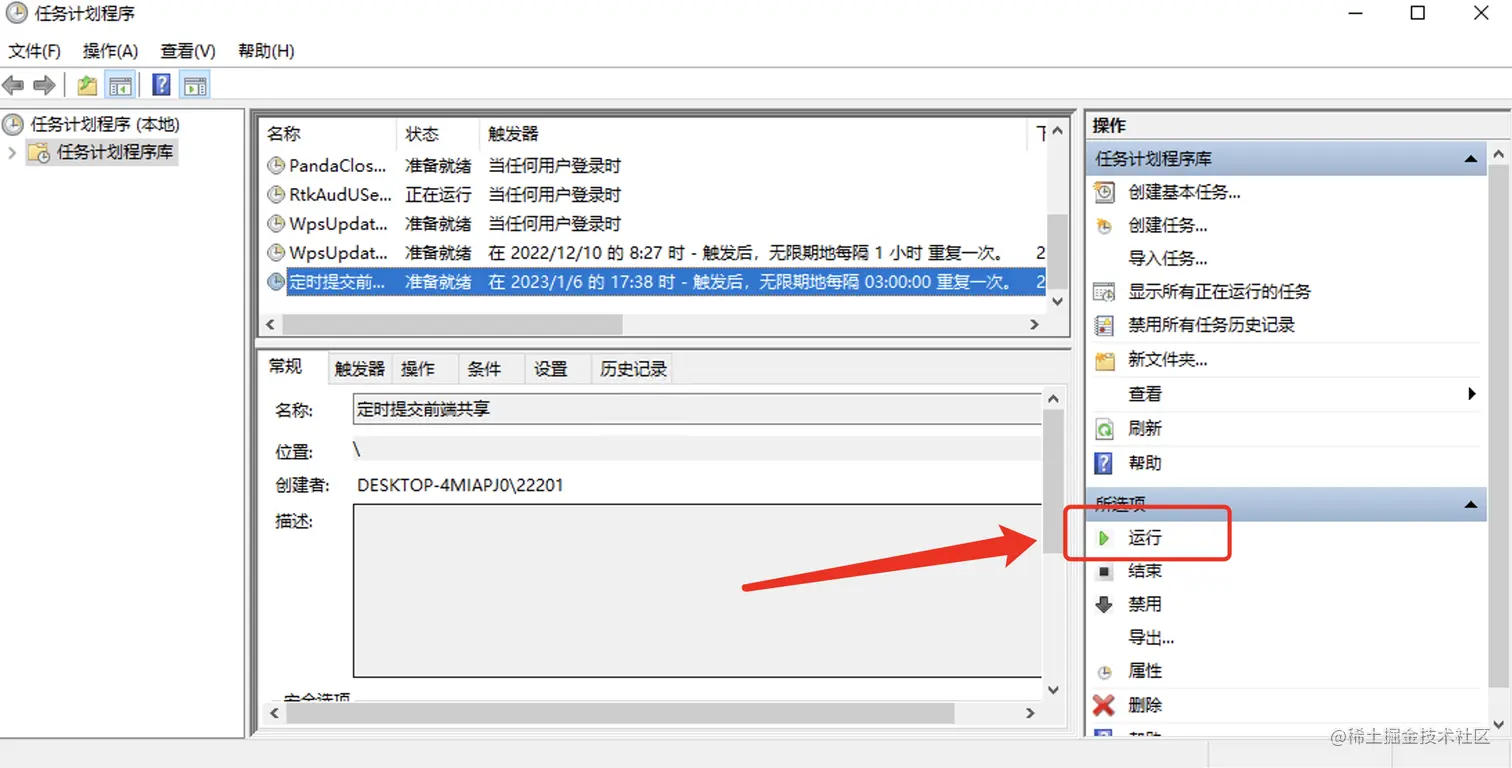Click the Forward arrow toolbar icon
This screenshot has height=768, width=1512.
click(44, 86)
